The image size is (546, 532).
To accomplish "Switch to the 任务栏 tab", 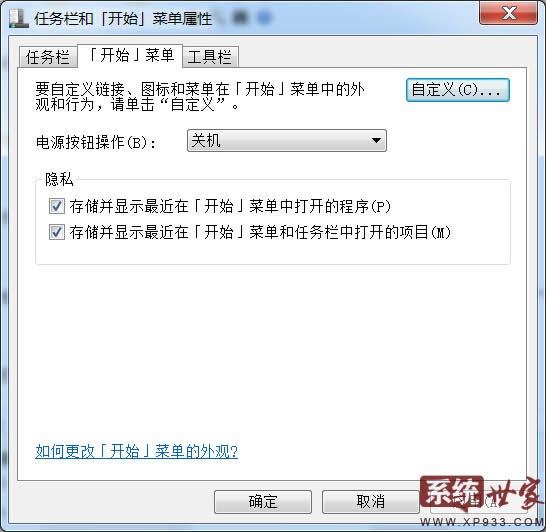I will click(48, 57).
